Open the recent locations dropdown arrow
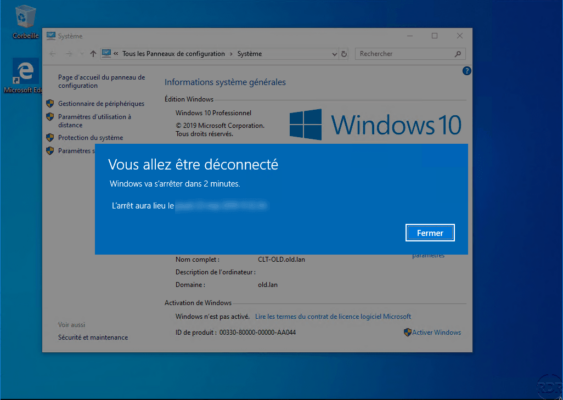563x400 pixels. pyautogui.click(x=82, y=54)
